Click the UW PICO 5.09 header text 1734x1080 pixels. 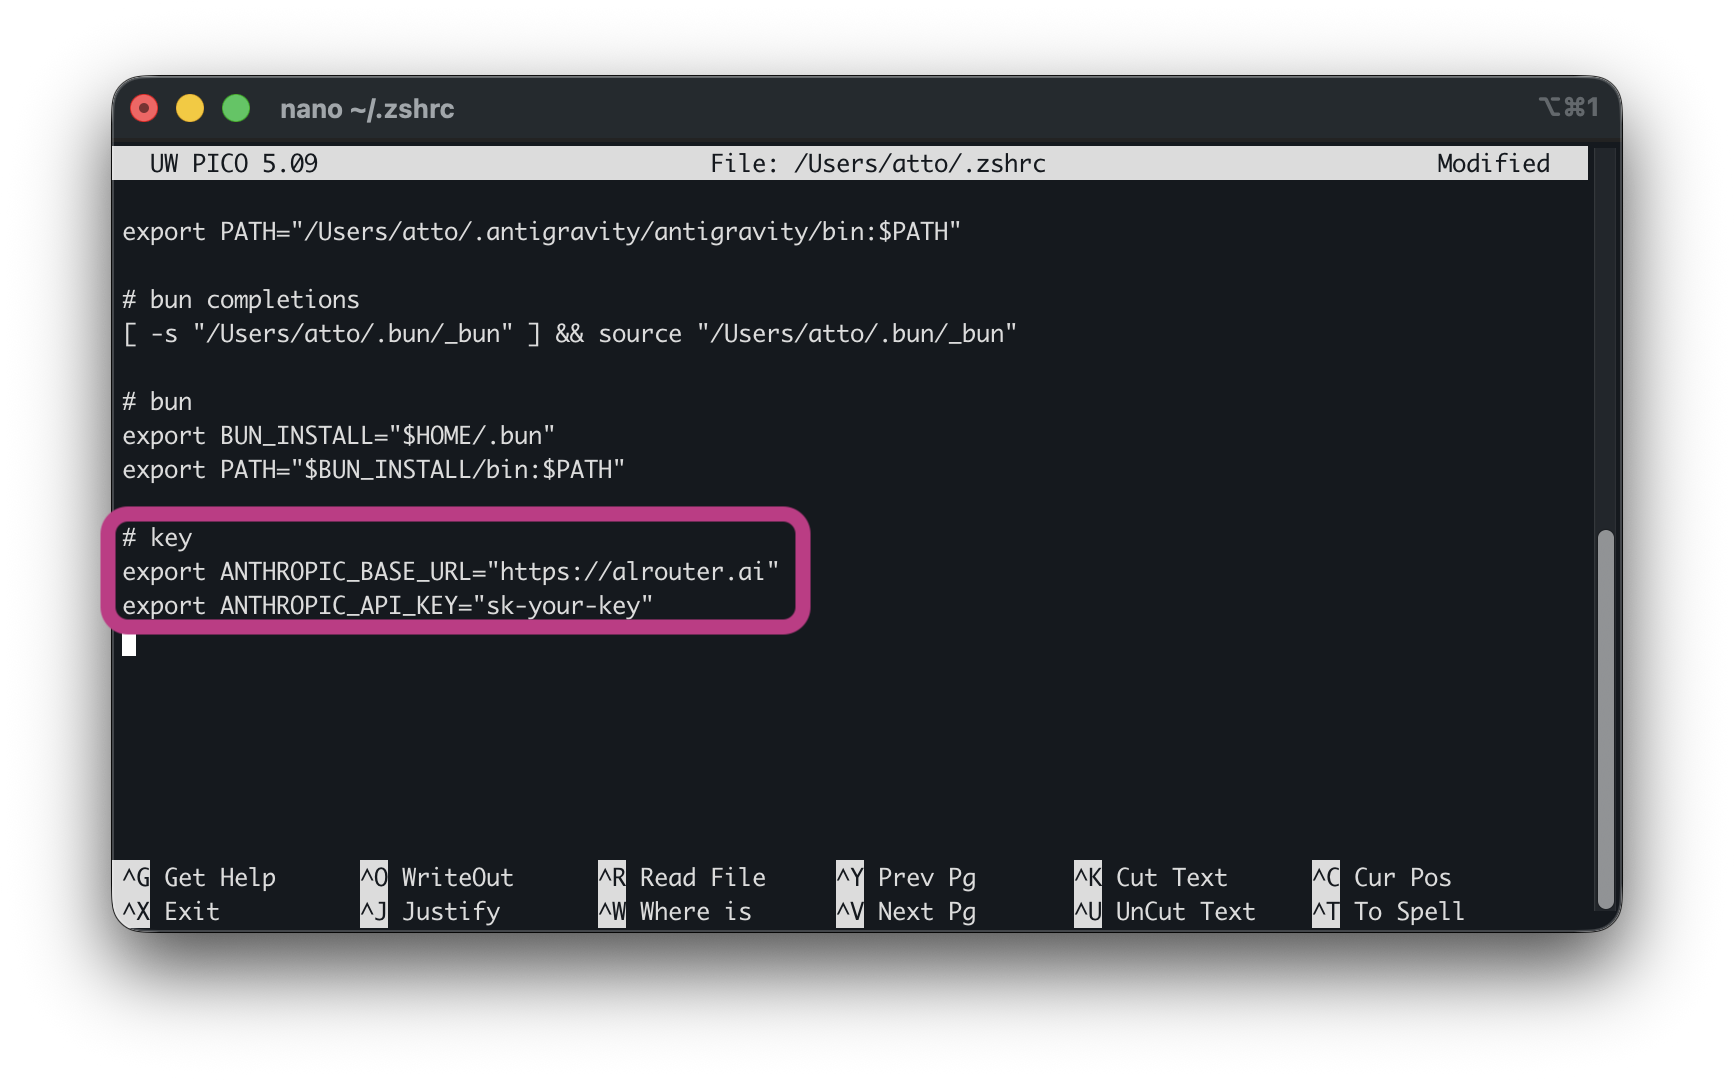[234, 163]
